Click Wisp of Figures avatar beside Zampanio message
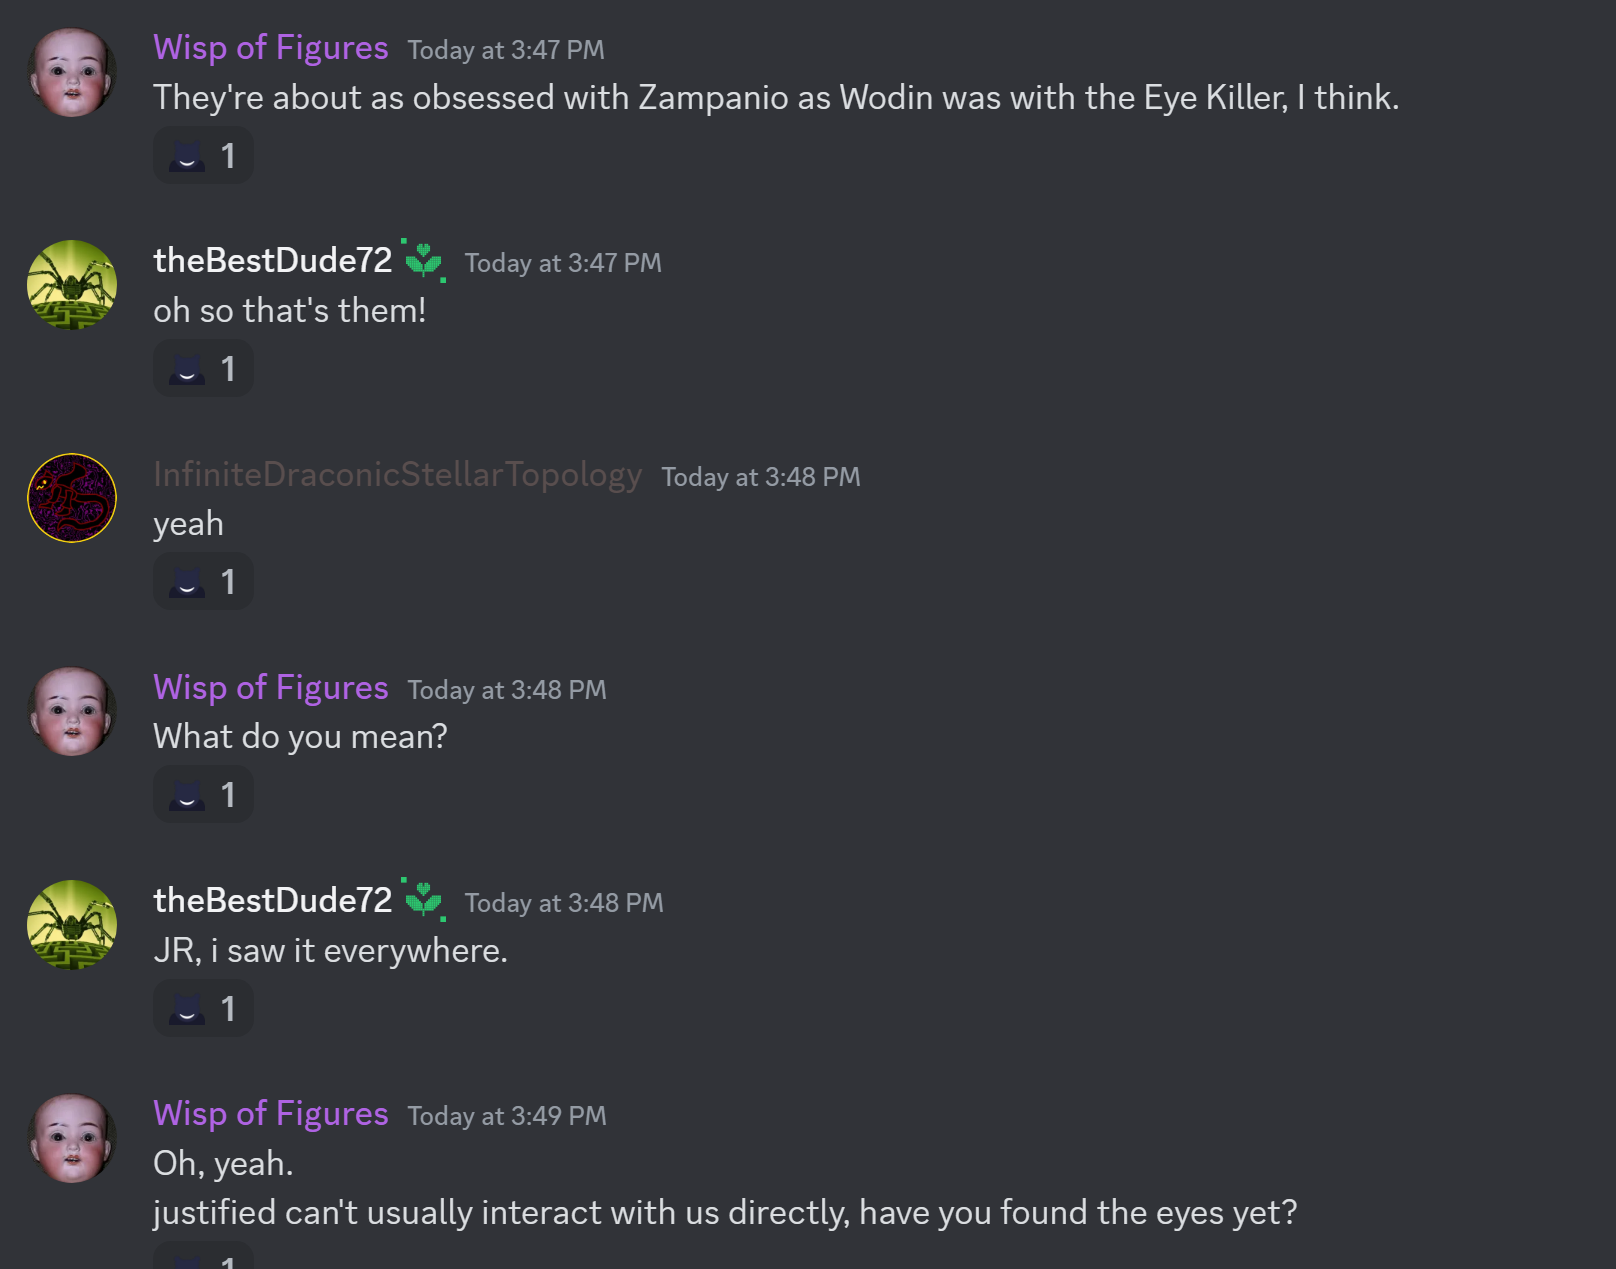Viewport: 1616px width, 1269px height. point(72,73)
